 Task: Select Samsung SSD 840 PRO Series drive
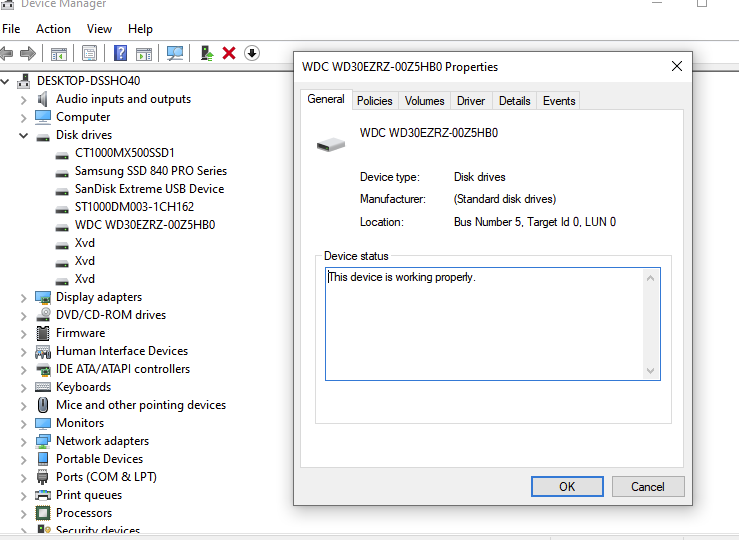pos(151,171)
